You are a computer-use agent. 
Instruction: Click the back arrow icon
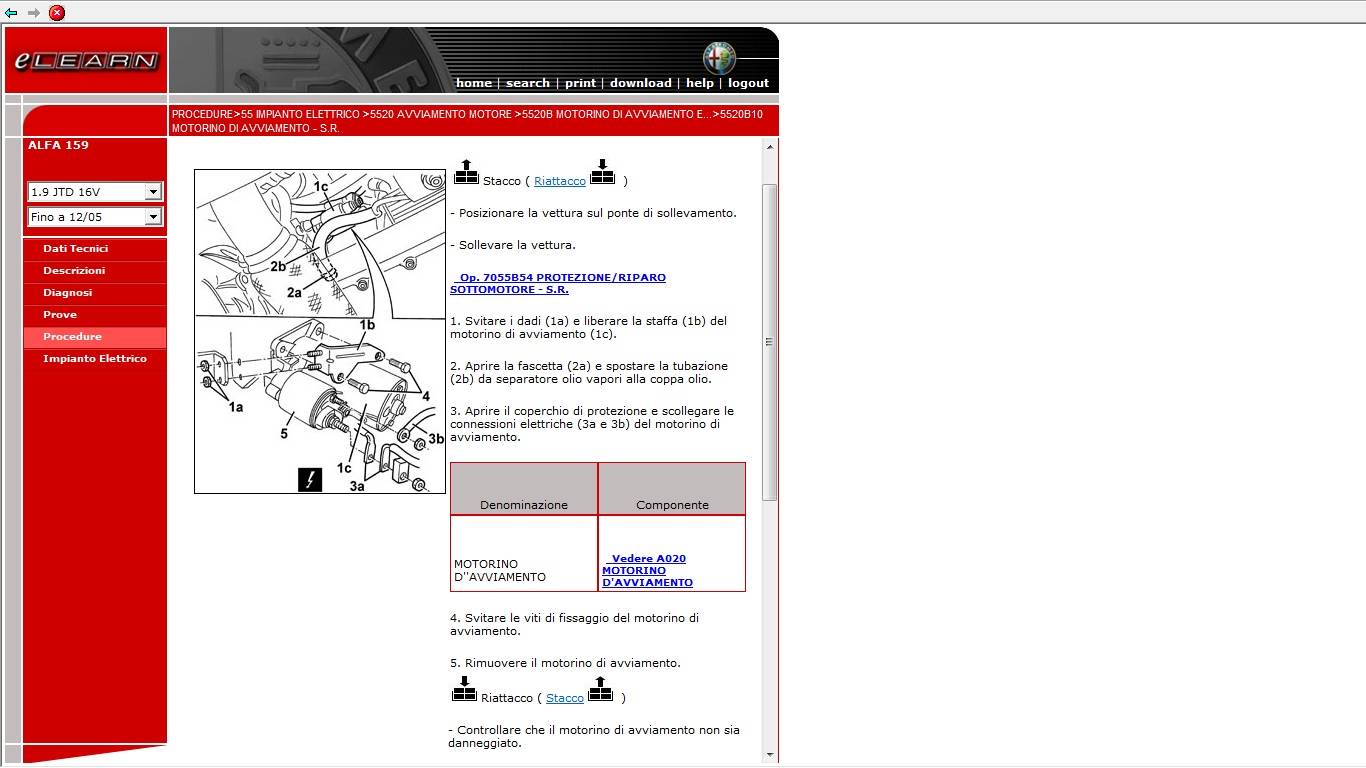click(11, 13)
